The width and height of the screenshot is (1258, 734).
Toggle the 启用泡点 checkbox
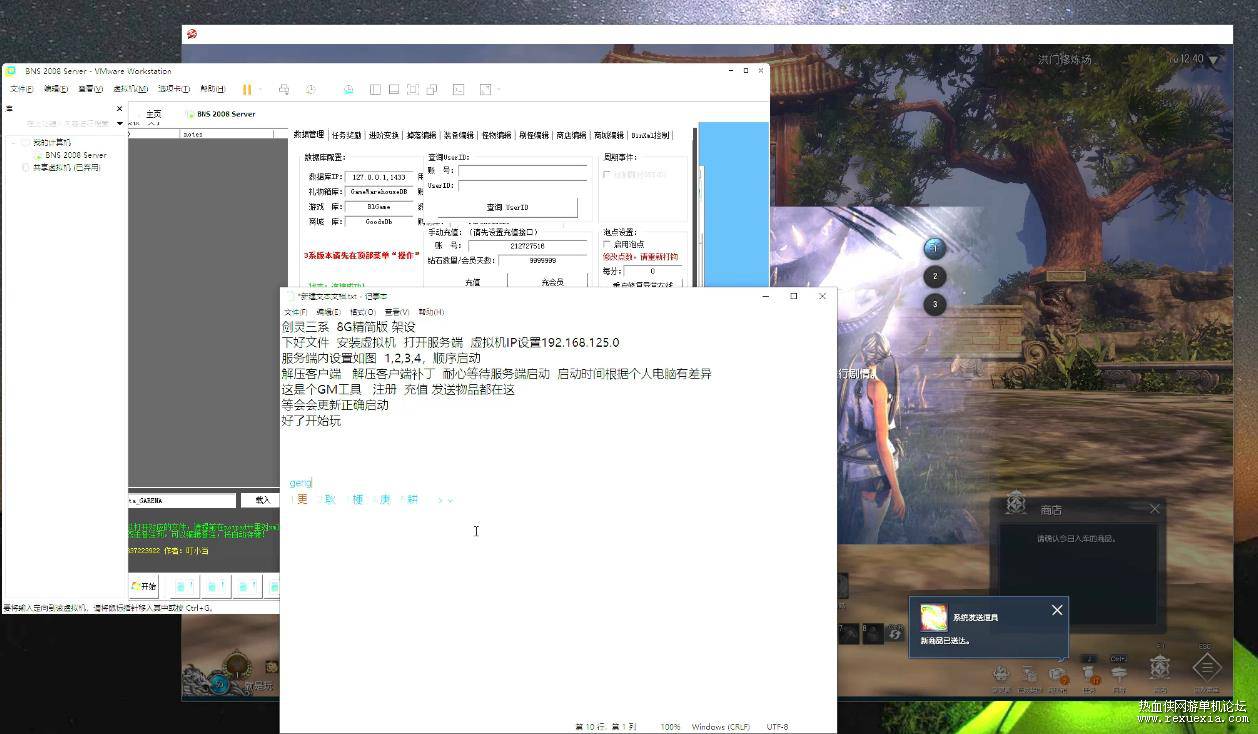(x=607, y=244)
